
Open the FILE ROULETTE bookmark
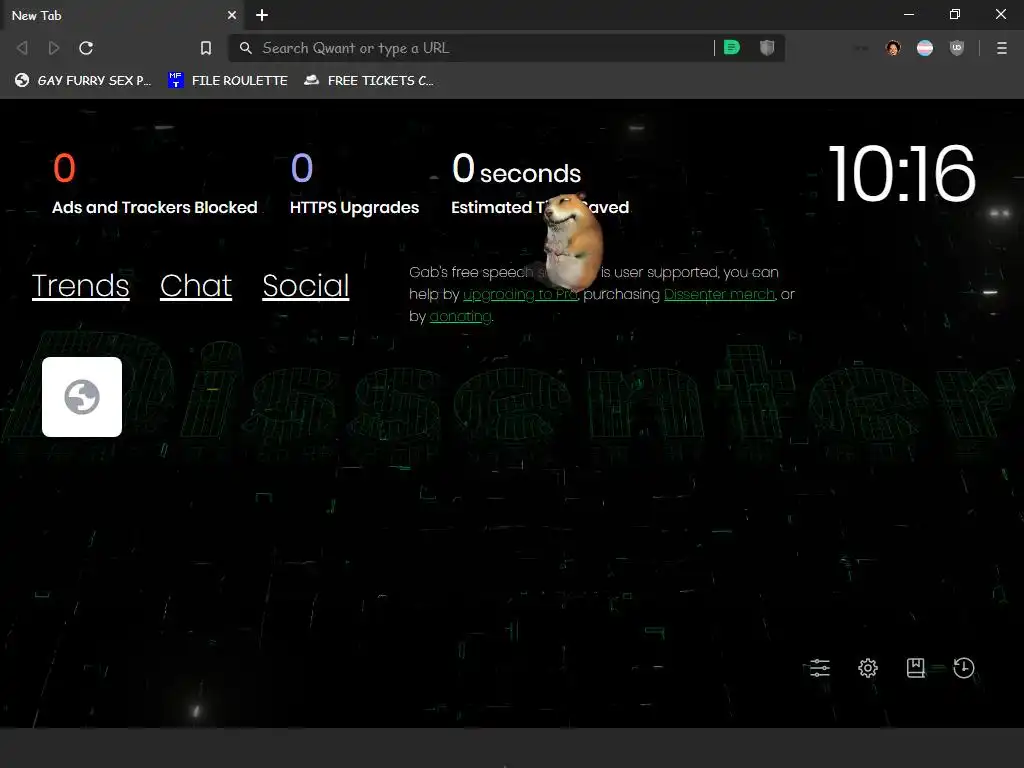click(x=227, y=80)
